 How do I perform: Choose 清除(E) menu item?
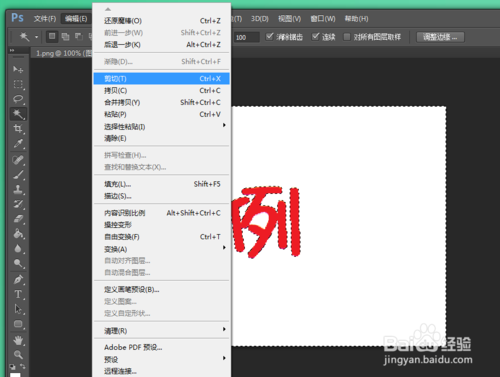[x=162, y=138]
